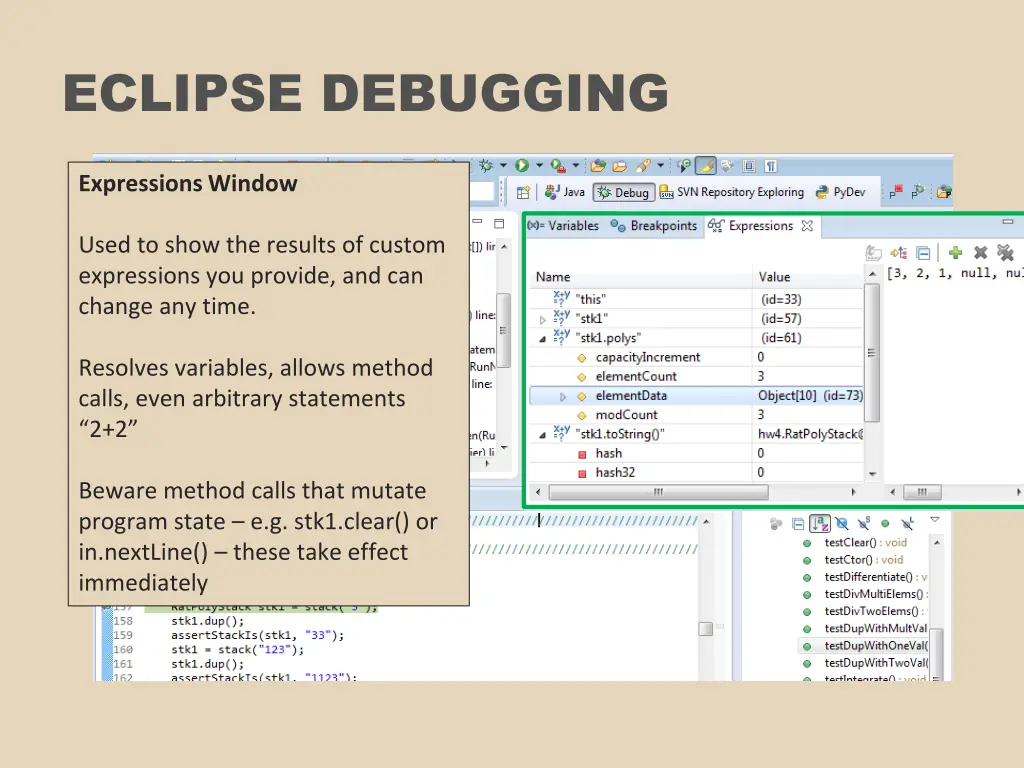Resume execution with the green run icon
The width and height of the screenshot is (1024, 768).
pyautogui.click(x=520, y=165)
